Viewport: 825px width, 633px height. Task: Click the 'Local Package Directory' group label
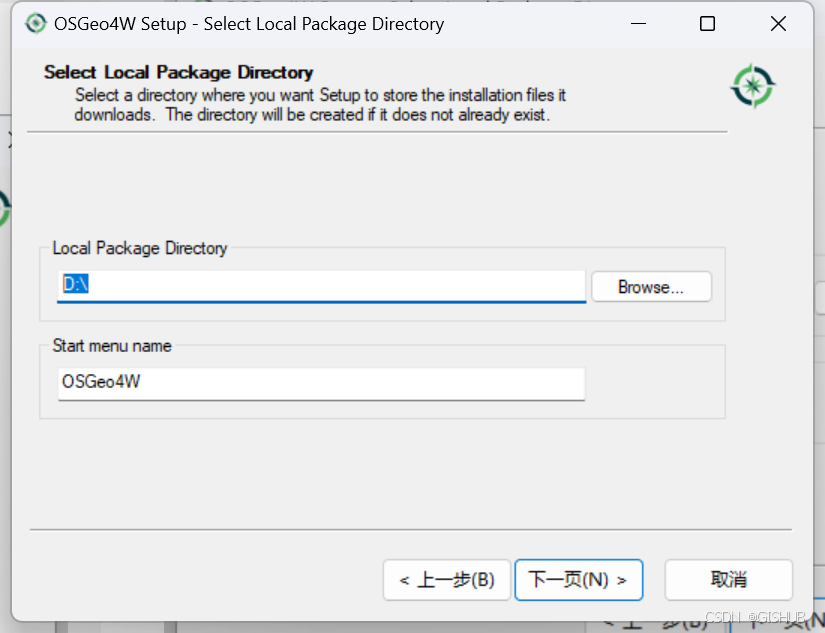point(139,248)
